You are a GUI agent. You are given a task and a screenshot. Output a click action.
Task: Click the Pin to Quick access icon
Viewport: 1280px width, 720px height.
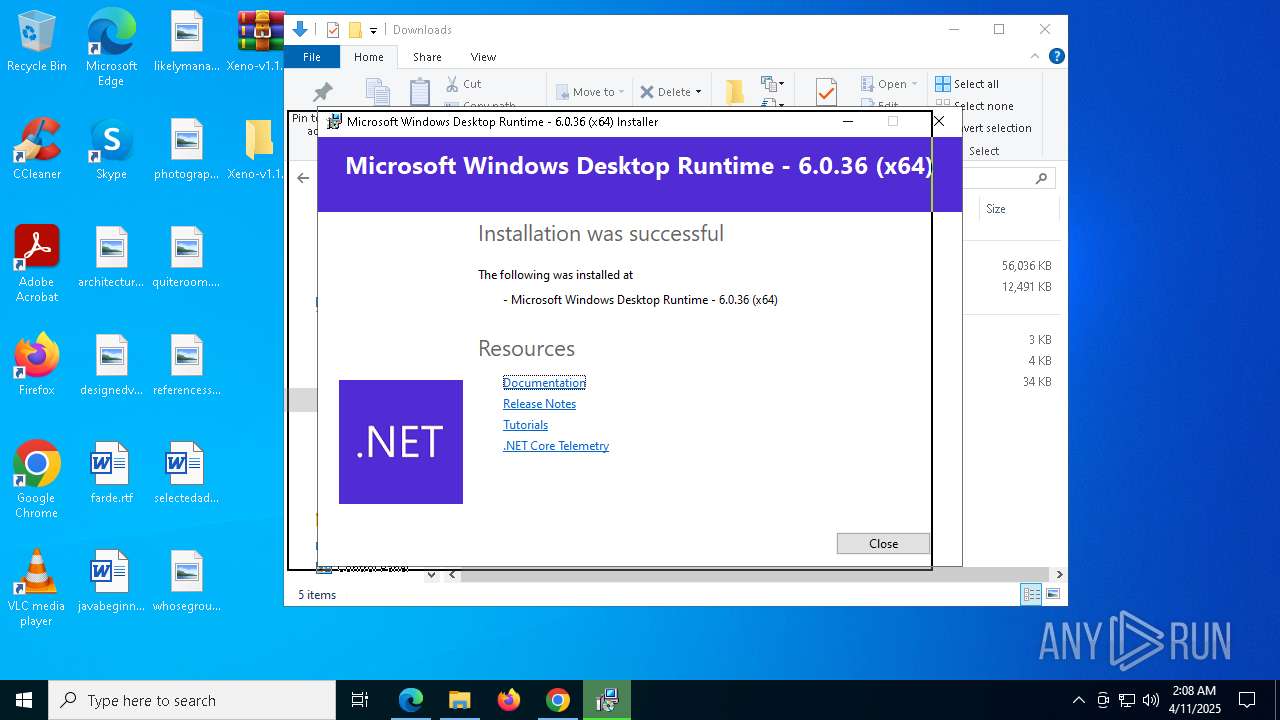pos(322,92)
